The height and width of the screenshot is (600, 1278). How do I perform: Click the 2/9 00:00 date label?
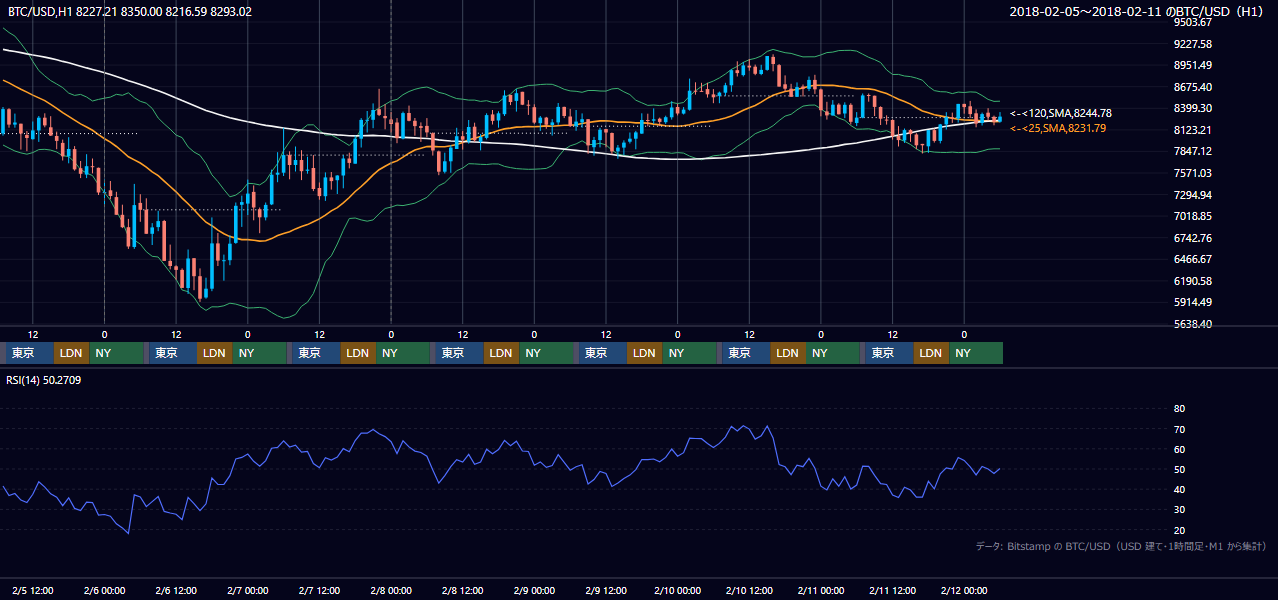point(534,590)
